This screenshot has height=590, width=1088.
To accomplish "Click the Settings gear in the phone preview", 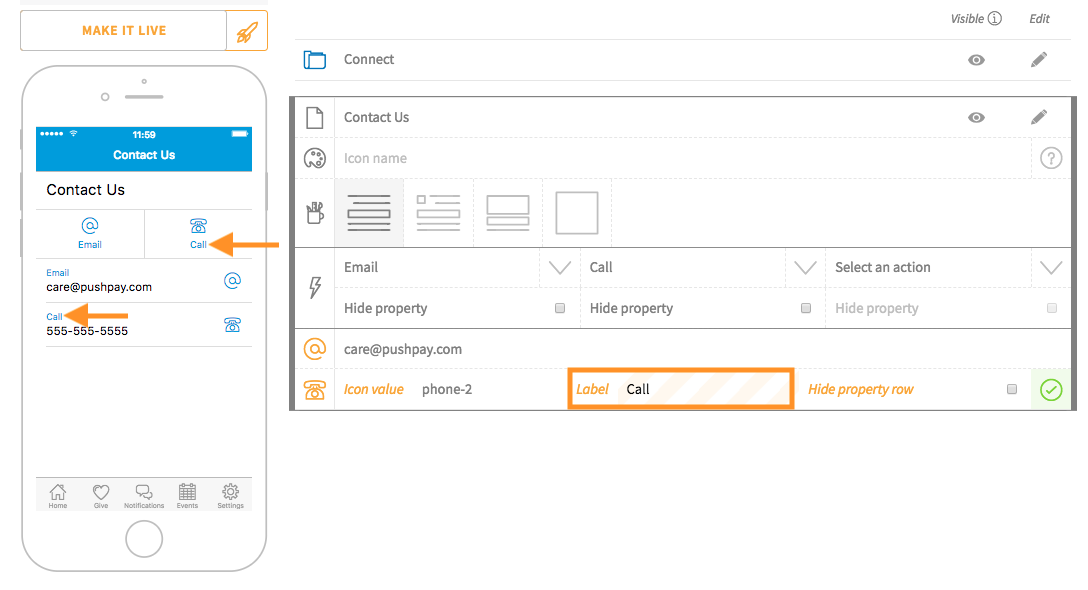I will click(x=229, y=493).
